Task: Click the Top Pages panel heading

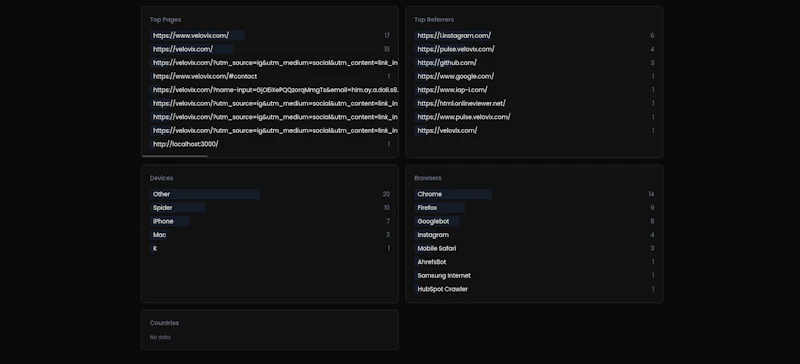Action: click(165, 20)
